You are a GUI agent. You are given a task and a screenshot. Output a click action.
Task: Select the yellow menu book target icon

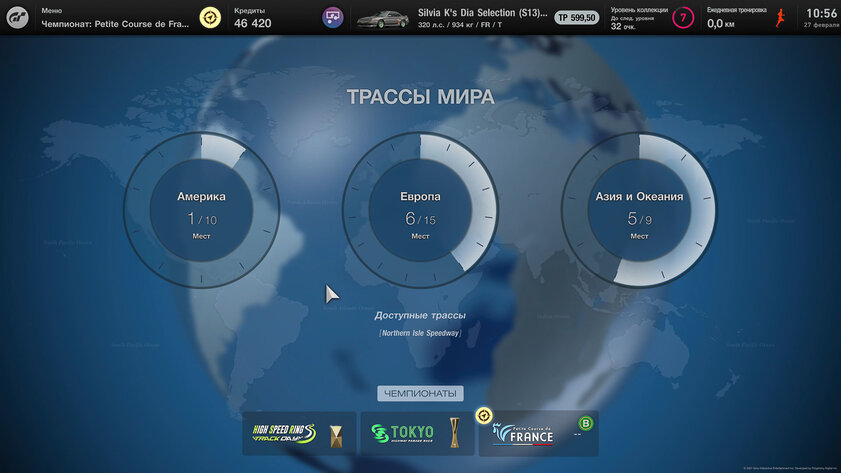[210, 18]
